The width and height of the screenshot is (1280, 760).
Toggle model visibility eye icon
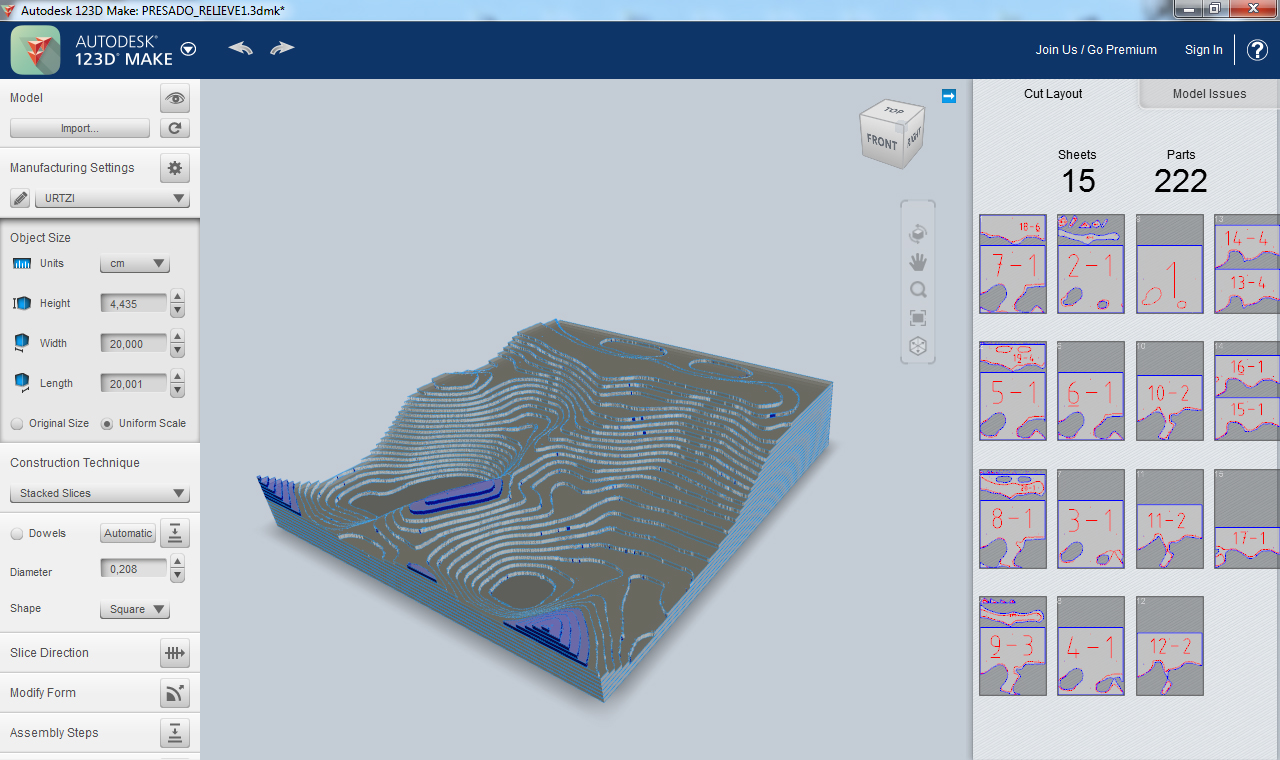pos(175,98)
